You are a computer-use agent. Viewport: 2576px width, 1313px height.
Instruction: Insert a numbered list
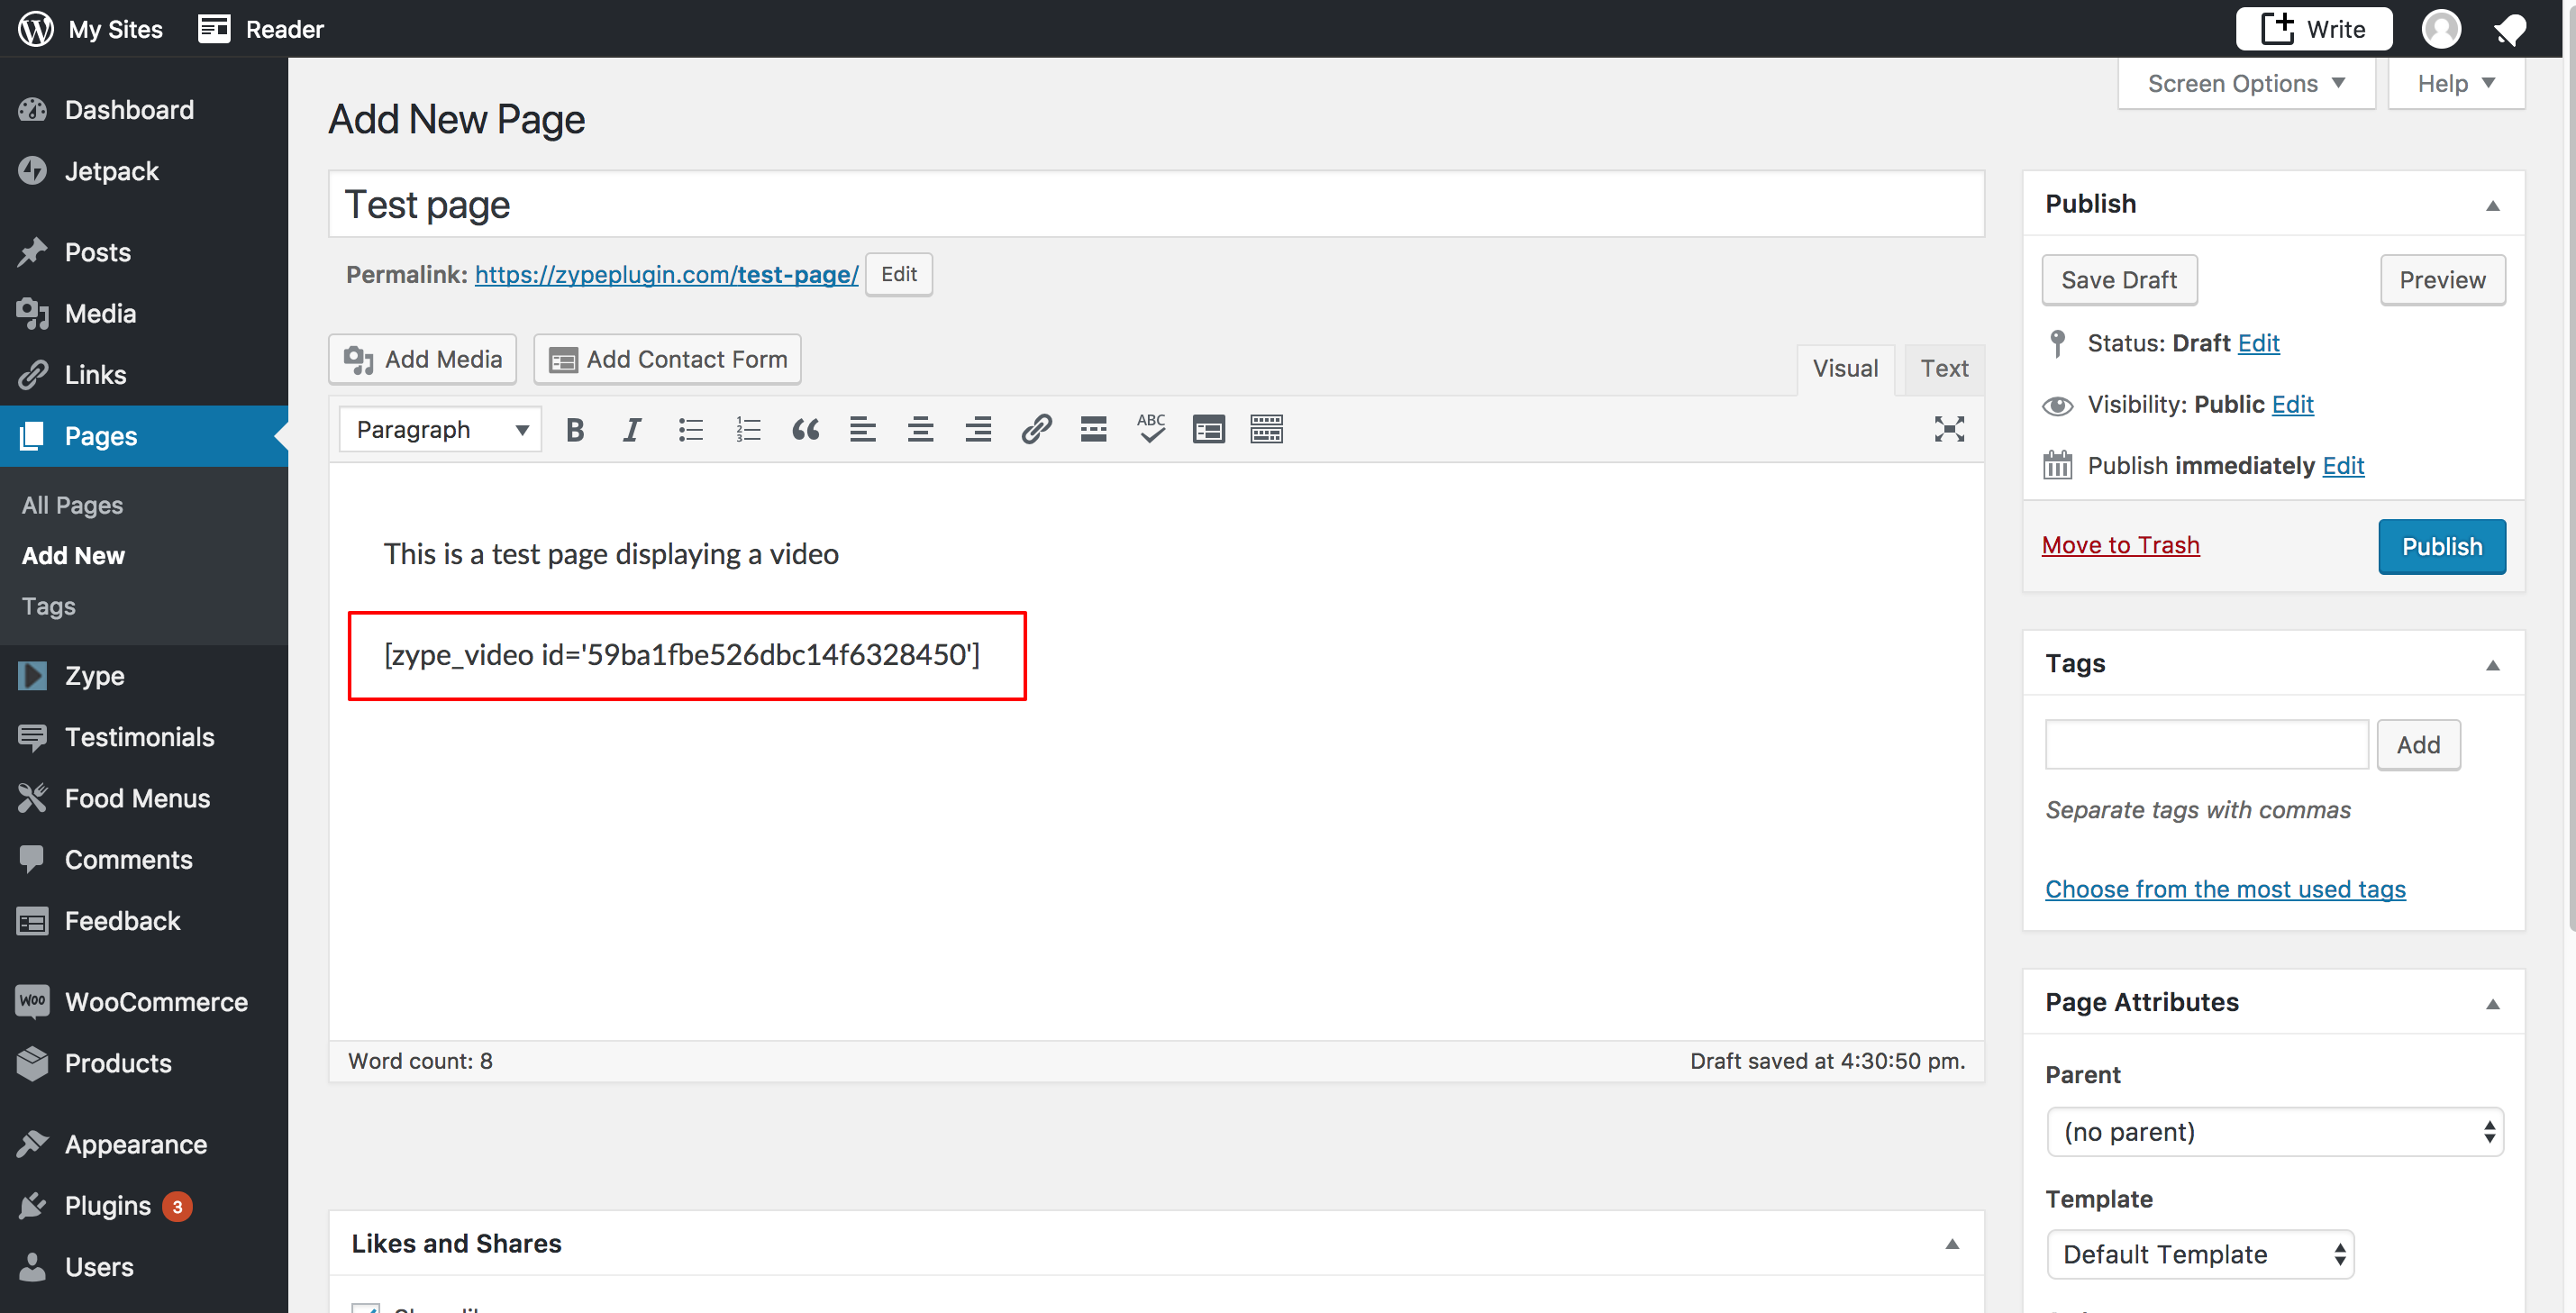coord(748,430)
